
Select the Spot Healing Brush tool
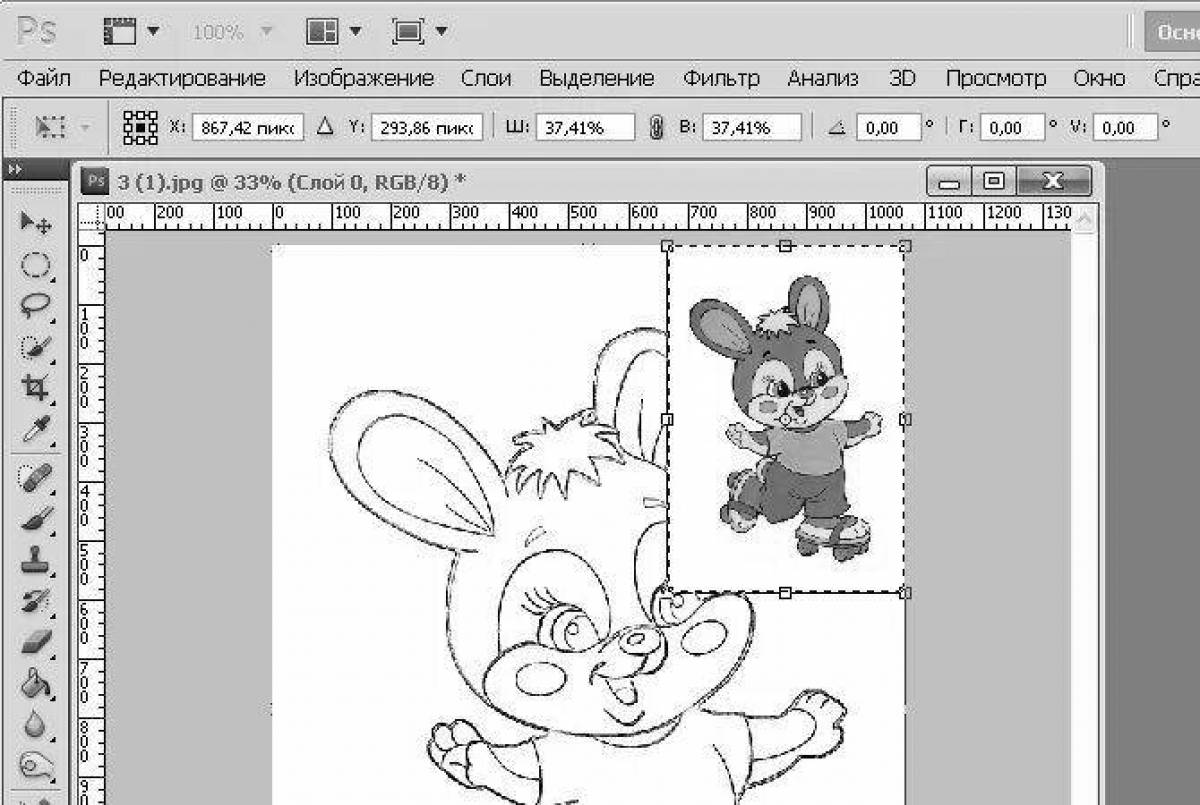tap(36, 478)
